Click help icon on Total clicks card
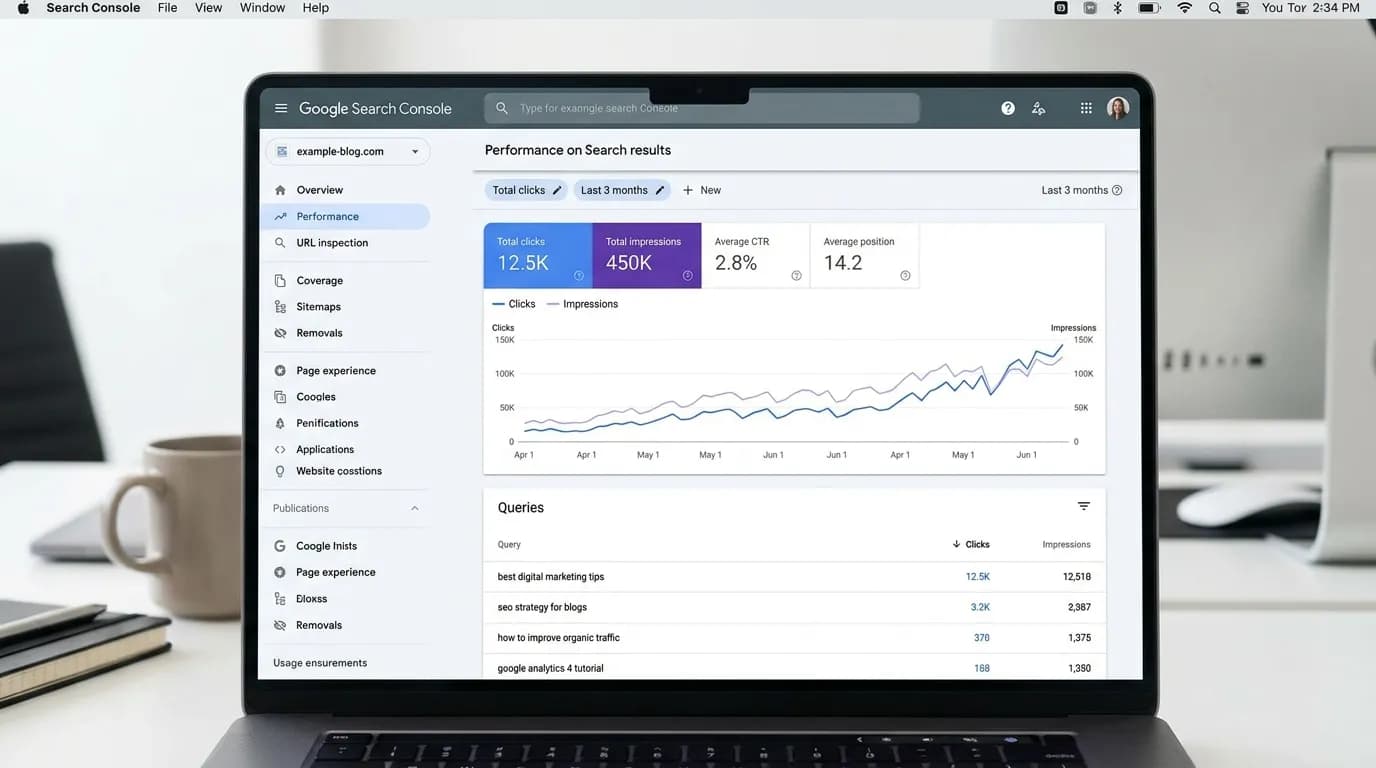 click(x=579, y=276)
